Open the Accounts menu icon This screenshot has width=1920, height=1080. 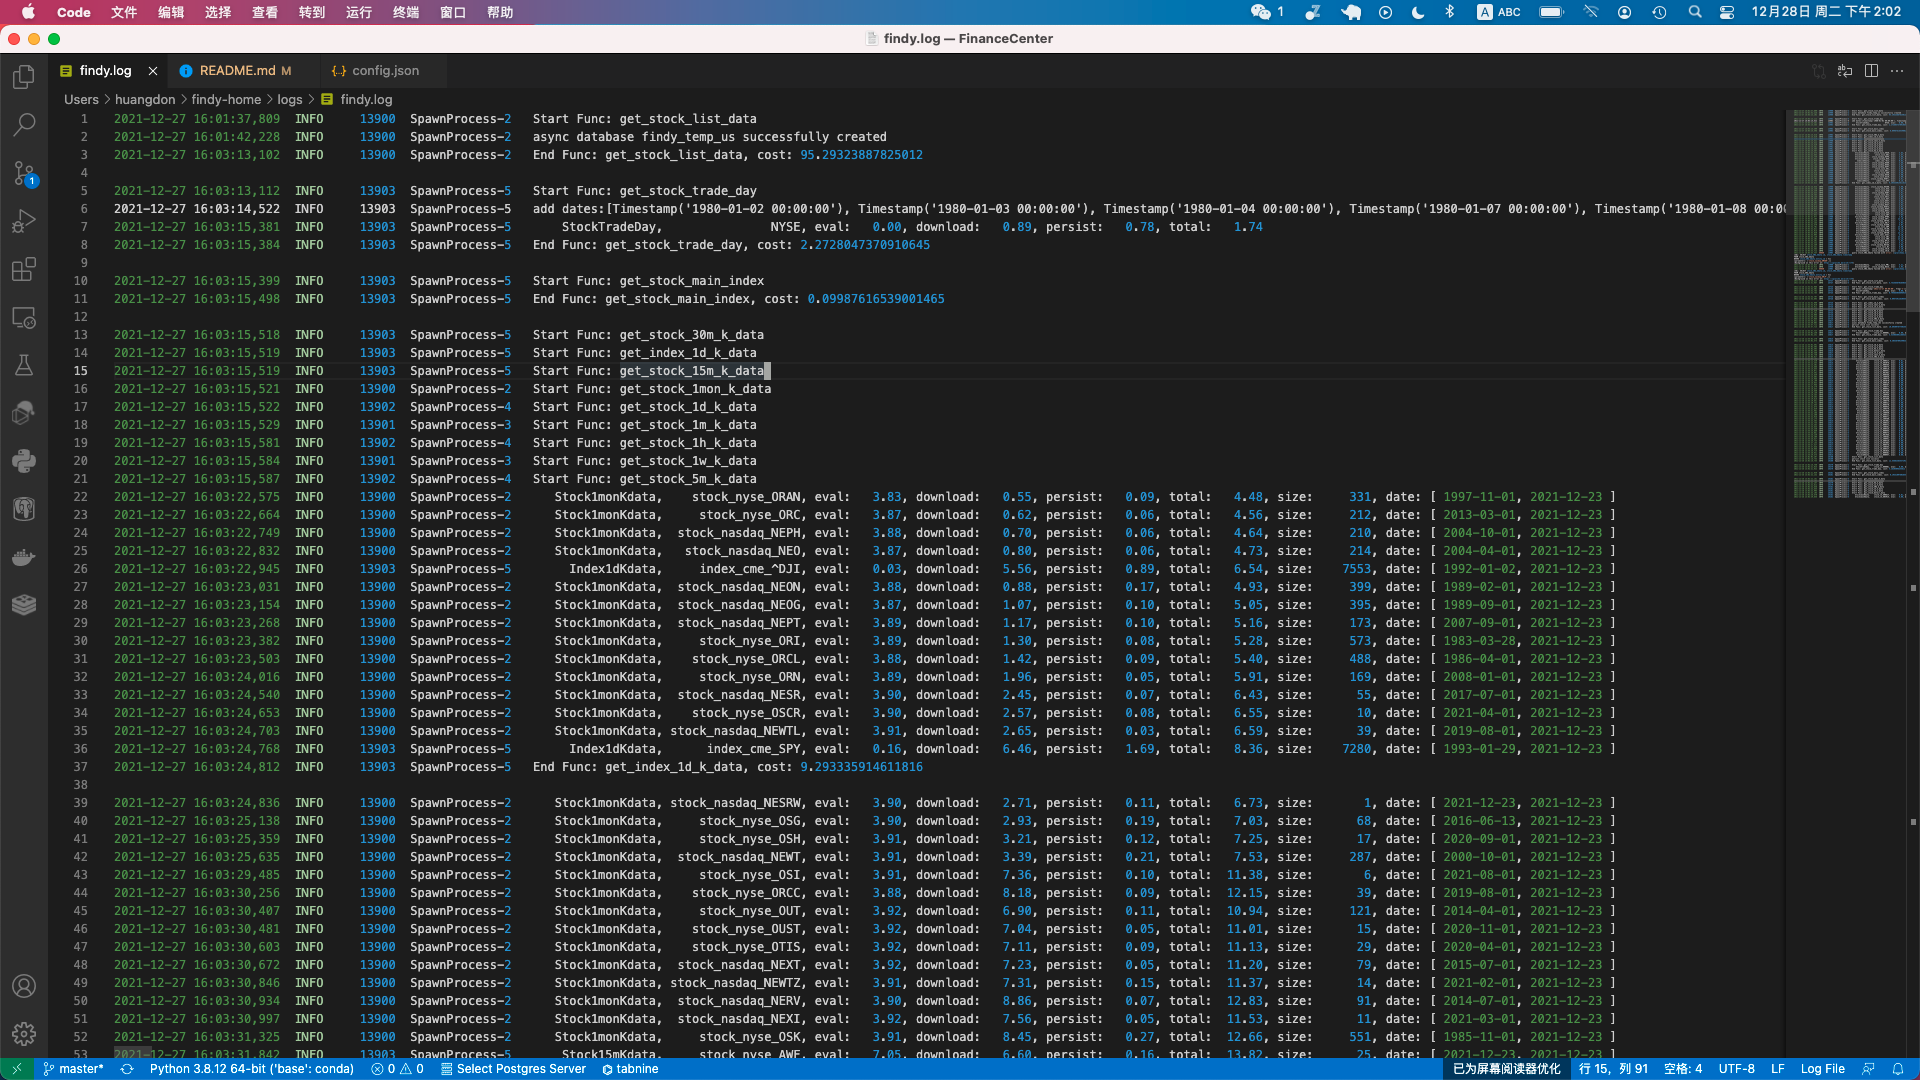click(24, 986)
